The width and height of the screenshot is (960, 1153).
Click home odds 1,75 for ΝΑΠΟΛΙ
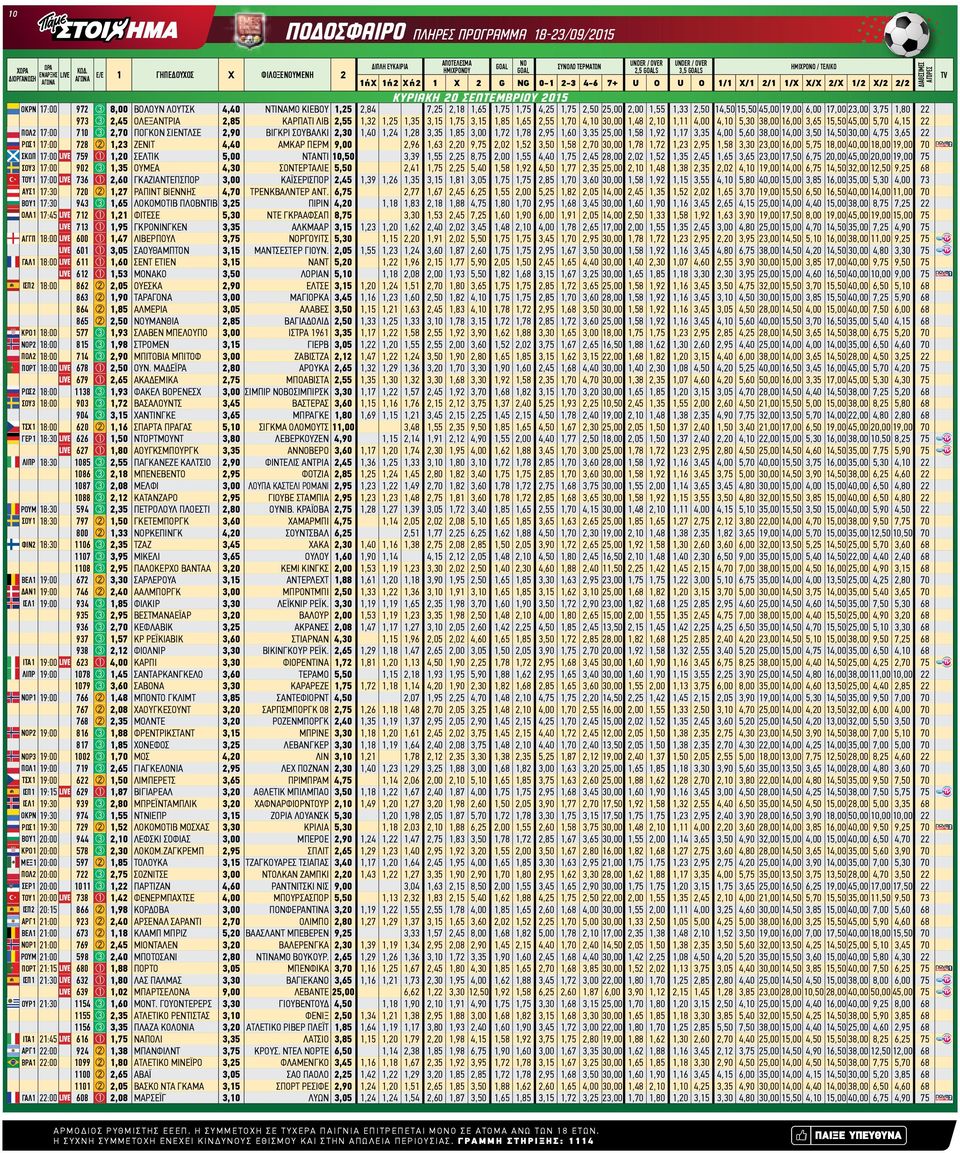click(x=118, y=1039)
